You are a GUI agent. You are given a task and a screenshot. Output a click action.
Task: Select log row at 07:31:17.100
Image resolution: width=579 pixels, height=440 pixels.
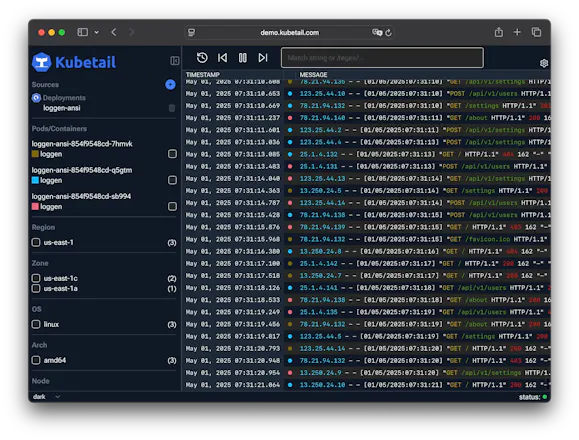tap(367, 264)
